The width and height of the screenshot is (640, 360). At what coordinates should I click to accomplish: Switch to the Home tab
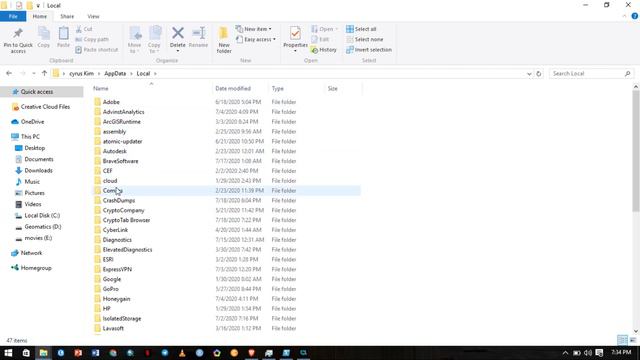tap(40, 16)
